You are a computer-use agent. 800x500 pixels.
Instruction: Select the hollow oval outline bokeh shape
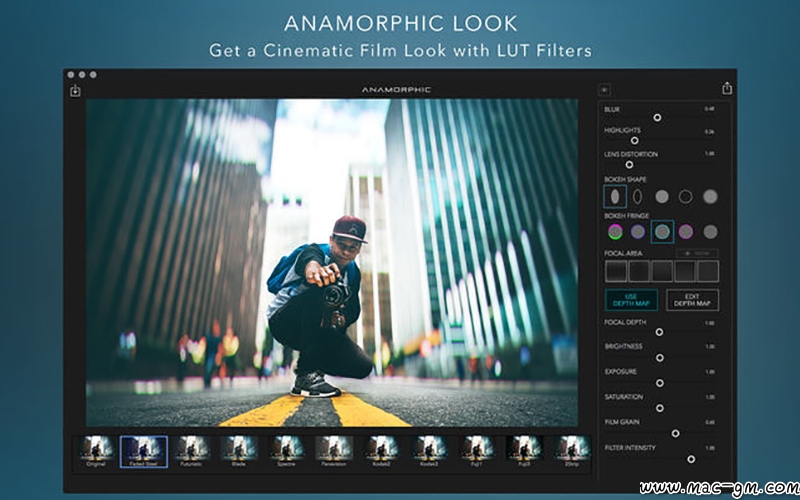click(637, 196)
